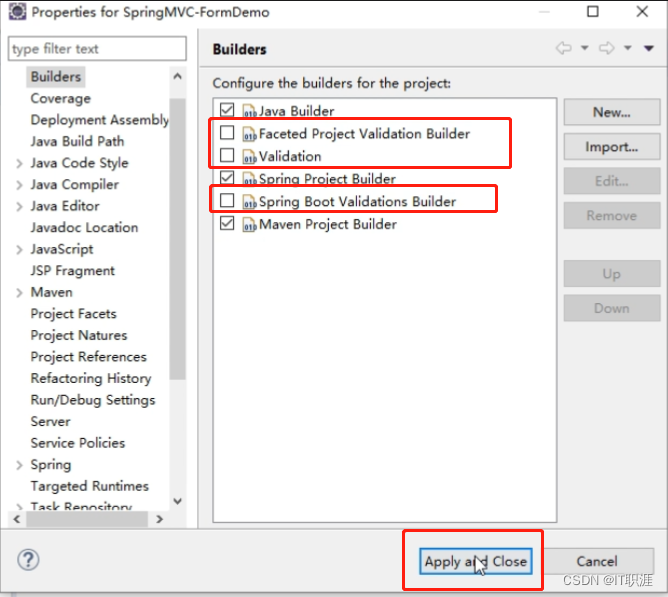This screenshot has height=597, width=668.
Task: Select Maven Project Builder row text
Action: (x=328, y=224)
